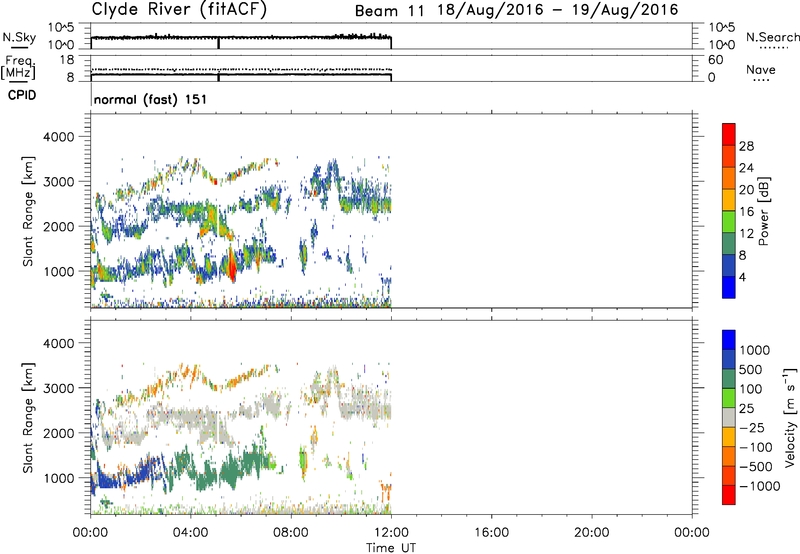Click the "−100" tick on Velocity colorbar
Viewport: 800px width, 554px height.
[x=756, y=447]
